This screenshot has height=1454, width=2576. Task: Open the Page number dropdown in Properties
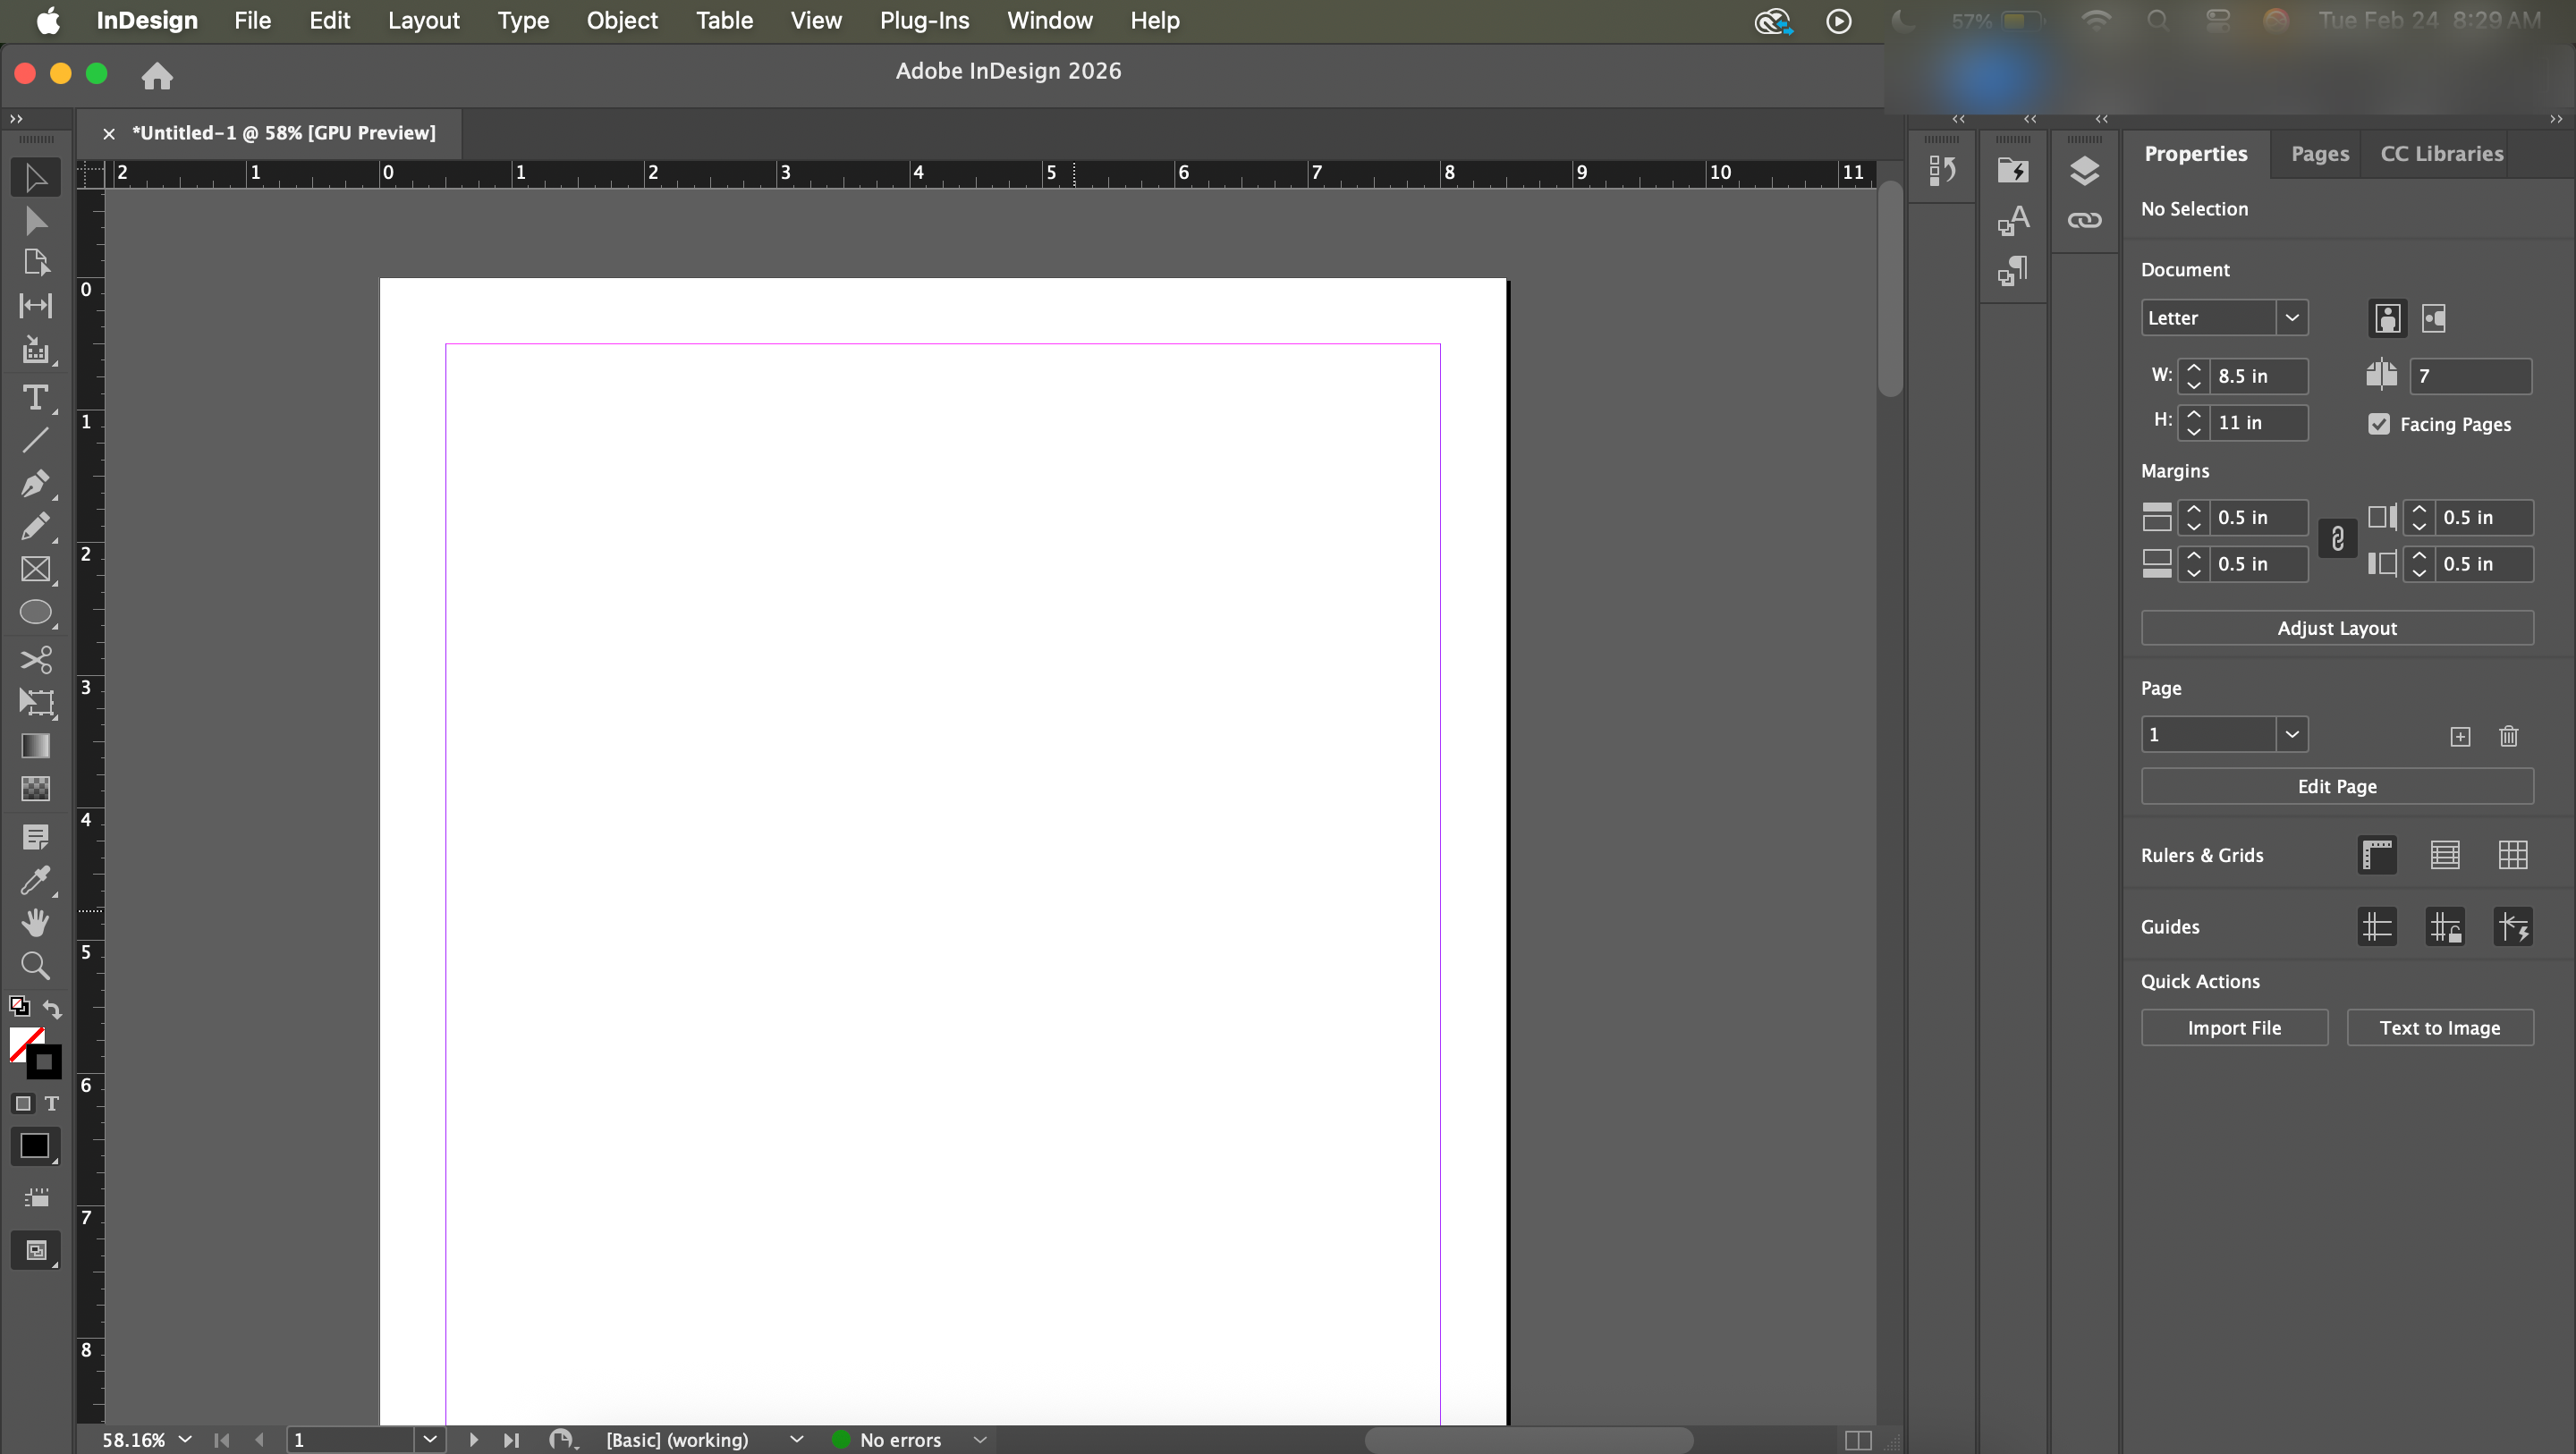pyautogui.click(x=2291, y=735)
